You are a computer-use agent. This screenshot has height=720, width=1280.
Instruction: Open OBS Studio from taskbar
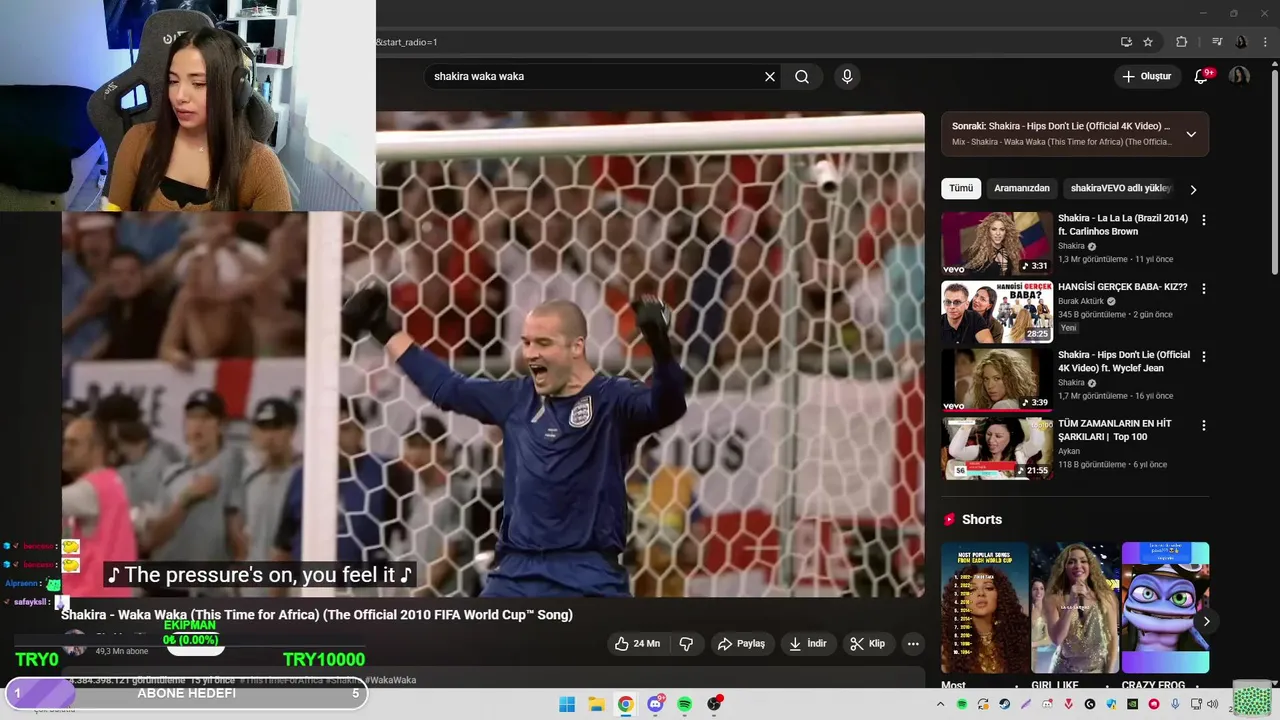point(714,704)
